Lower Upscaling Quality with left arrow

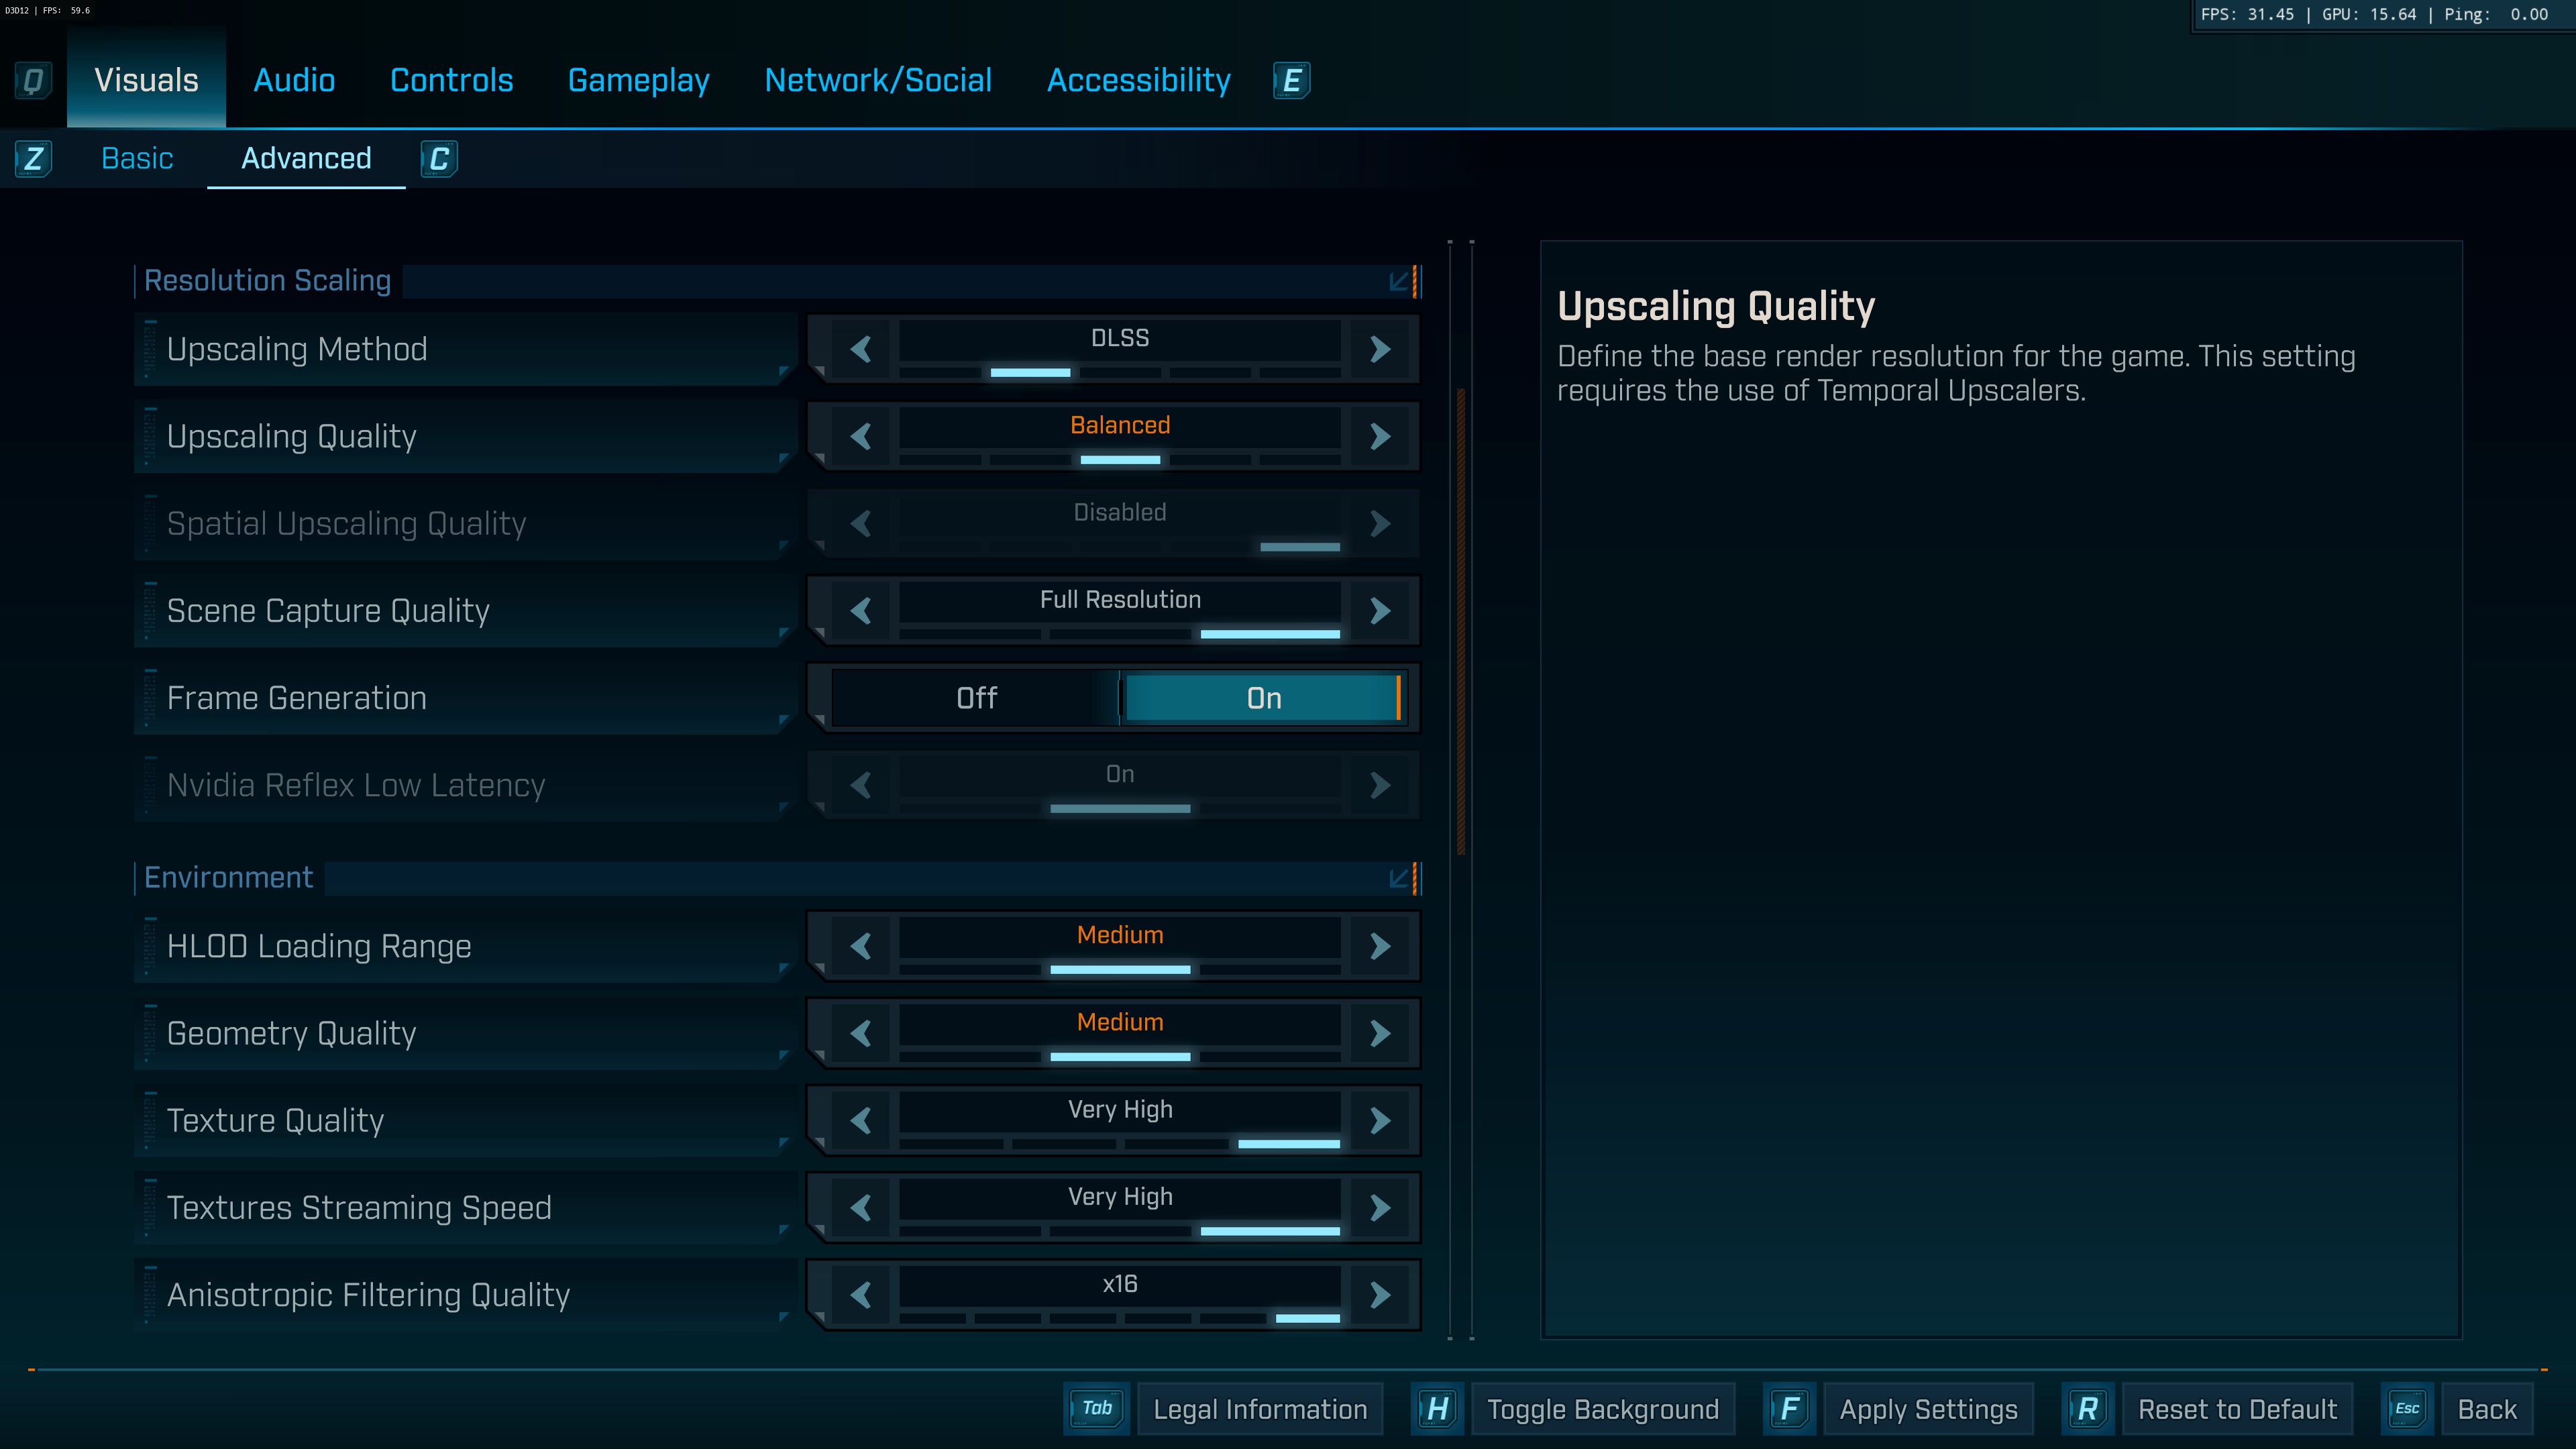click(861, 436)
